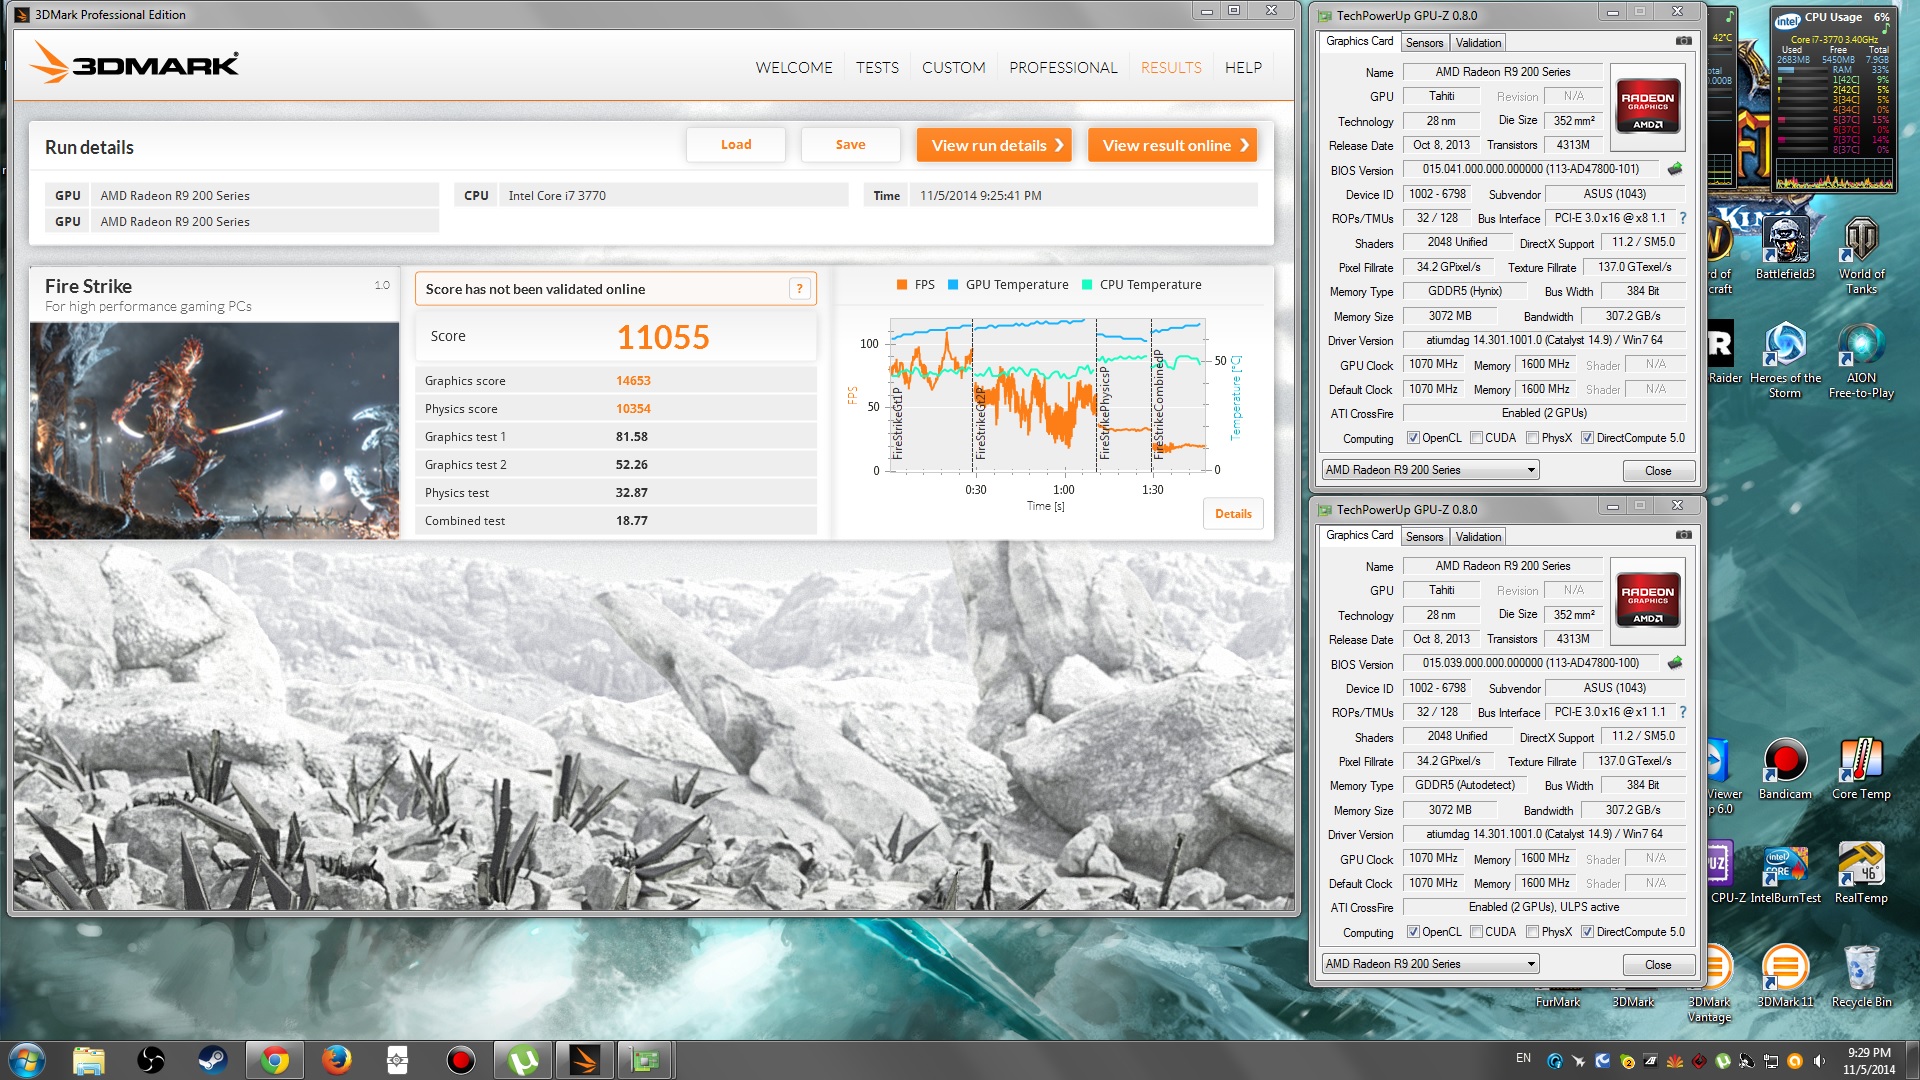
Task: Click the GPU-Z screenshot camera icon in top window
Action: 1684,41
